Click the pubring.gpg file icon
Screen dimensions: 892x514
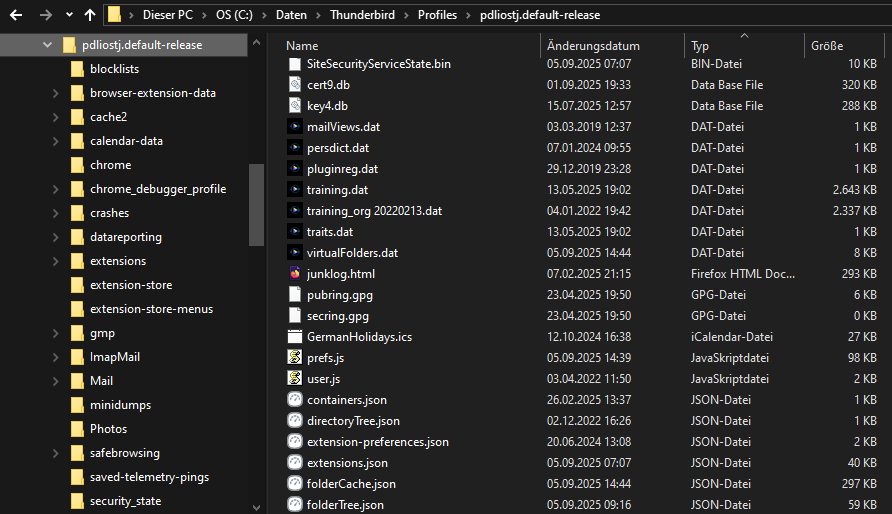[295, 295]
